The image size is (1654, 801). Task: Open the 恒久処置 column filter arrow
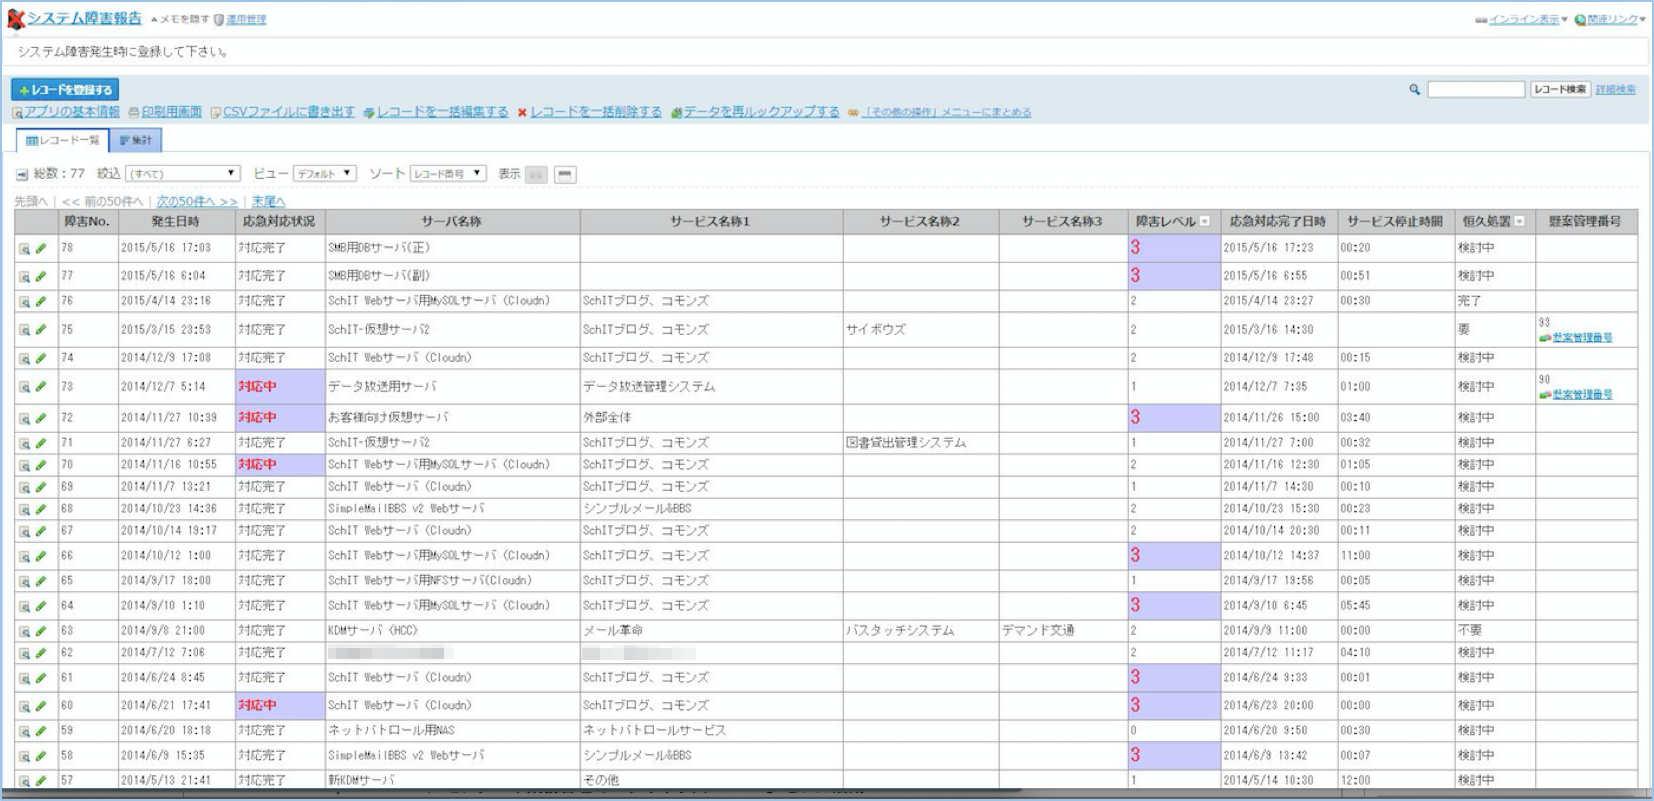pyautogui.click(x=1520, y=222)
